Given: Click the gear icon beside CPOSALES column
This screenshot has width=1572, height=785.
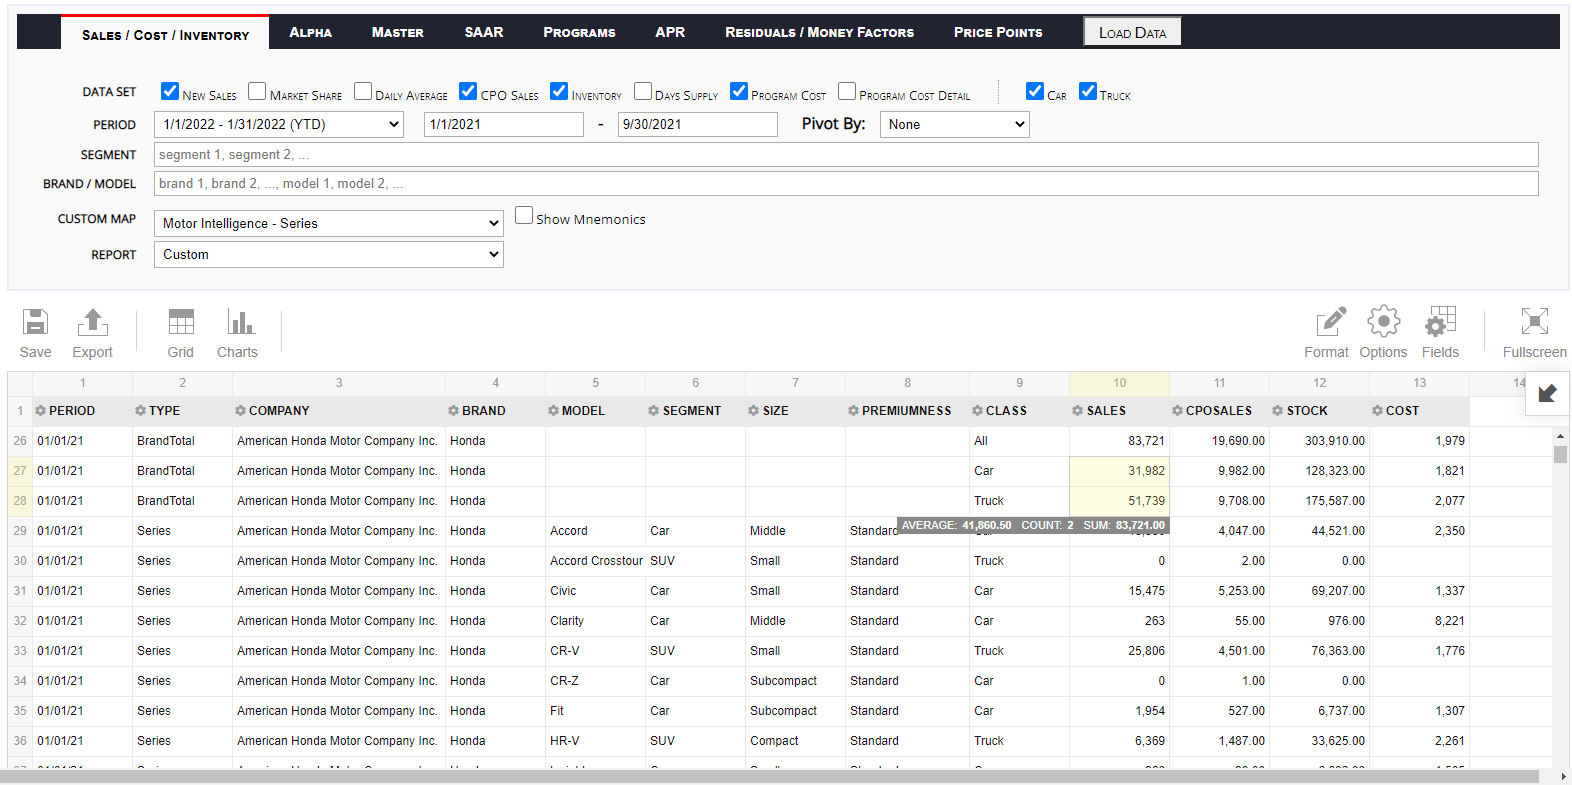Looking at the screenshot, I should pos(1178,411).
